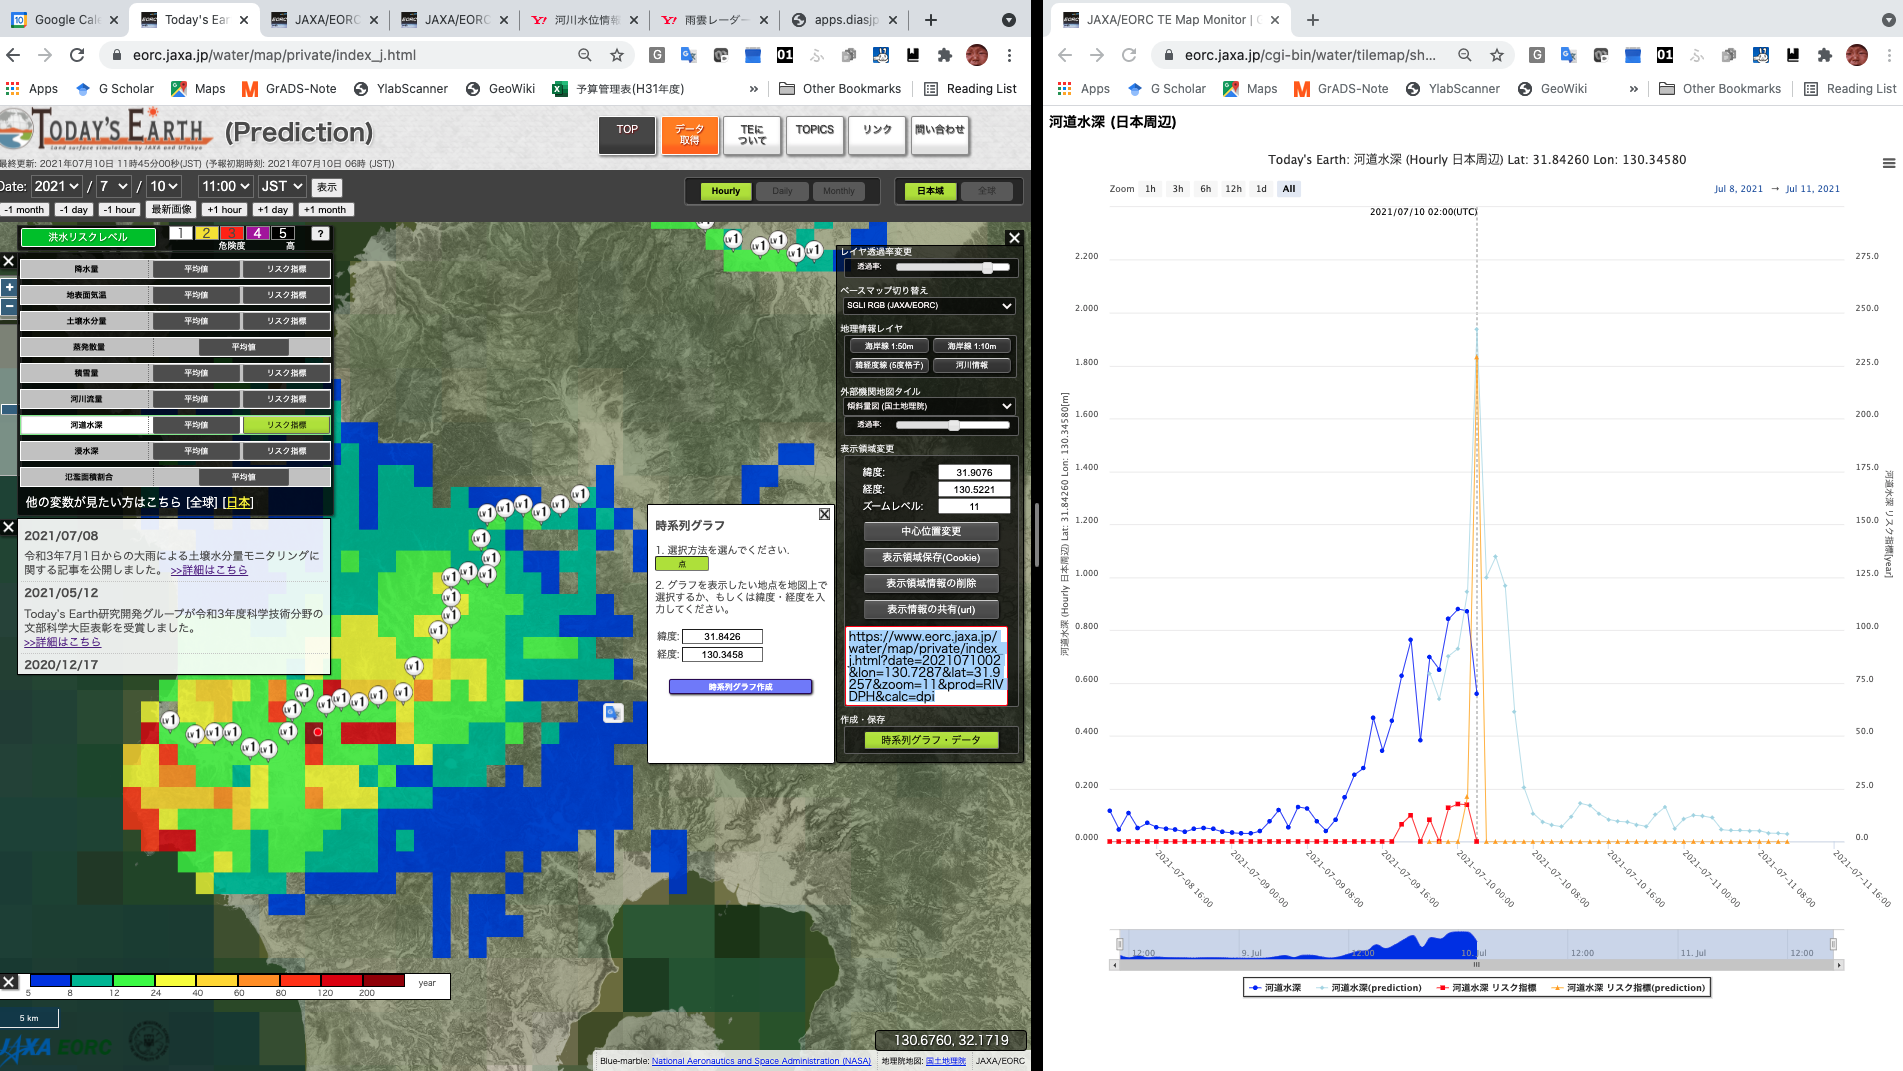
Task: Open the year dropdown showing 2021
Action: pyautogui.click(x=56, y=186)
